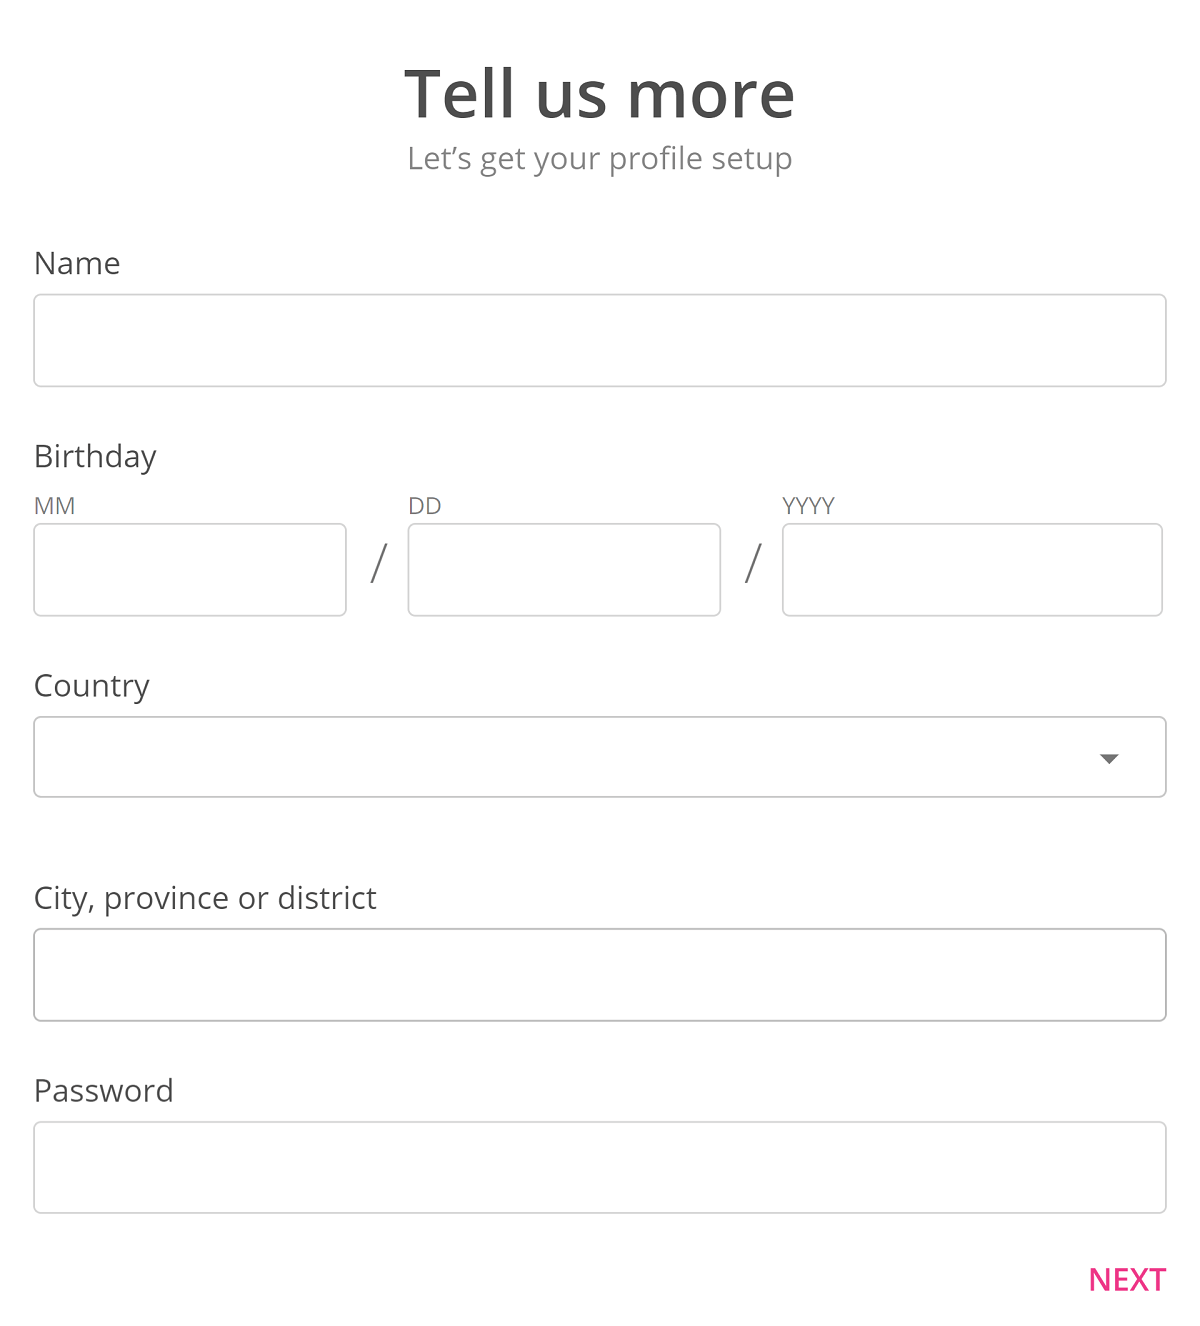
Task: Focus the City, province or district field
Action: click(600, 975)
